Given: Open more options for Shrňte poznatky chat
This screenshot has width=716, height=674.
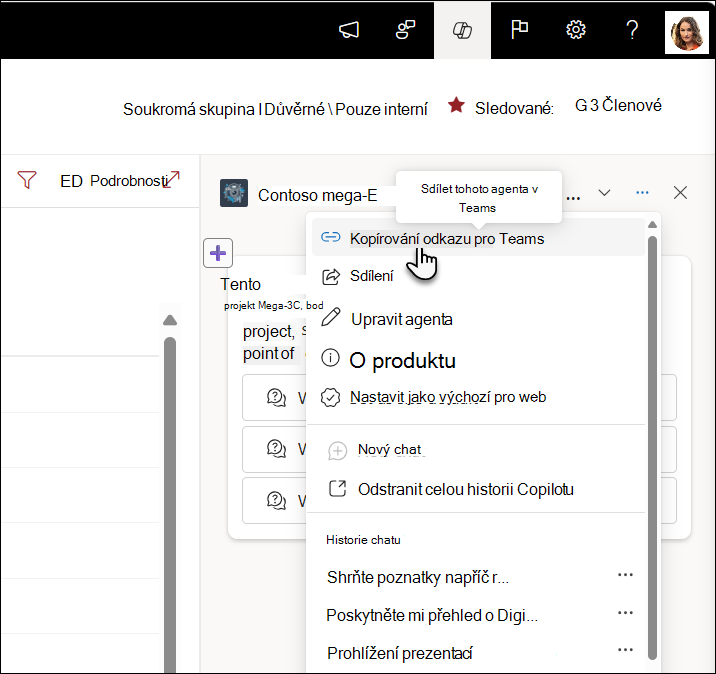Looking at the screenshot, I should [625, 574].
